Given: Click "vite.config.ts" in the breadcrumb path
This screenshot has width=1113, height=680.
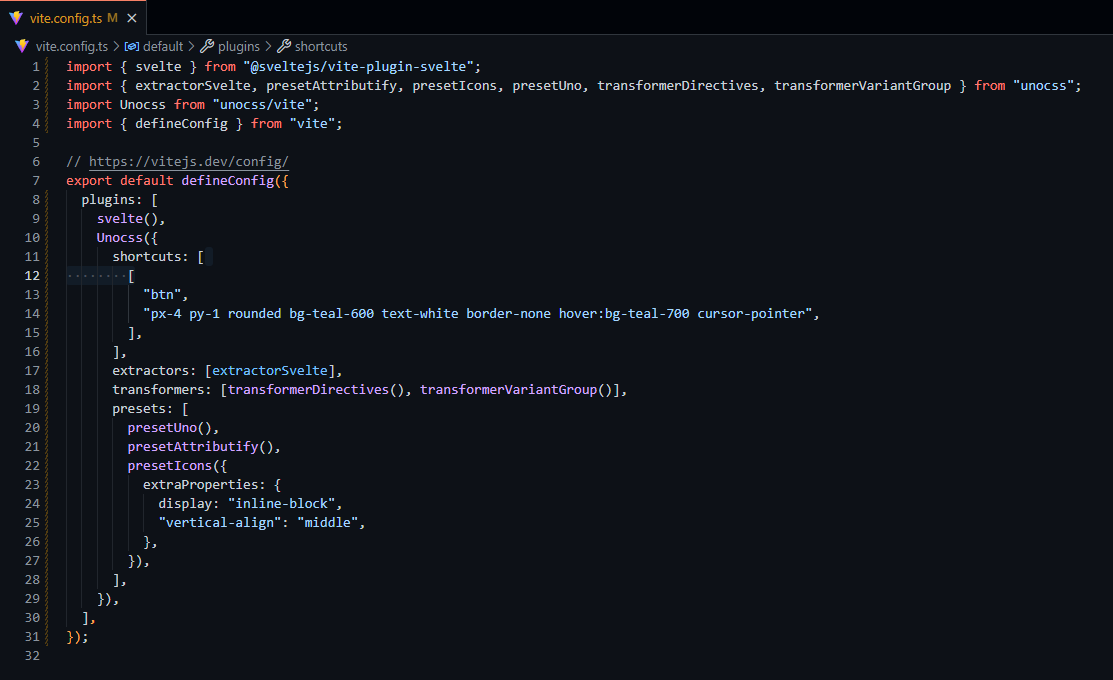Looking at the screenshot, I should 70,45.
